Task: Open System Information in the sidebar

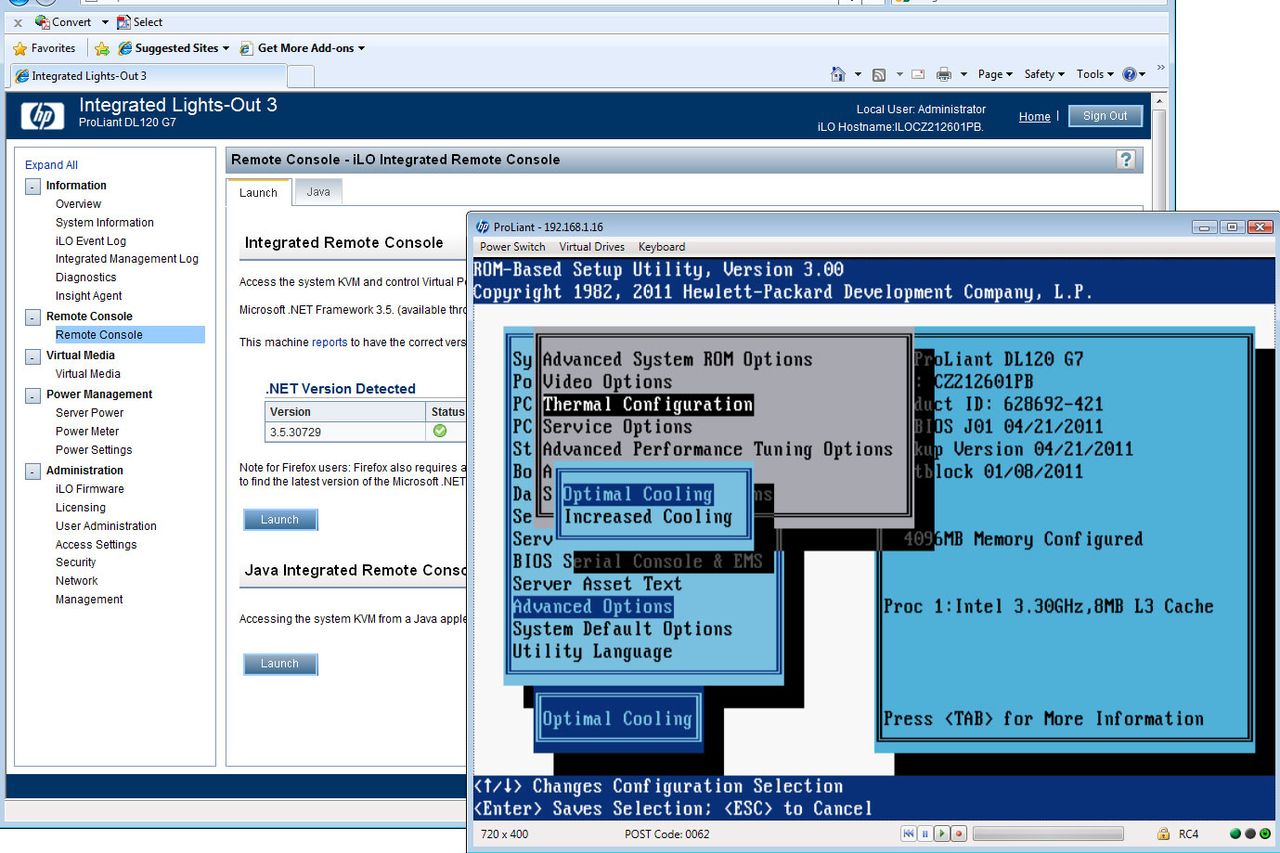Action: [105, 223]
